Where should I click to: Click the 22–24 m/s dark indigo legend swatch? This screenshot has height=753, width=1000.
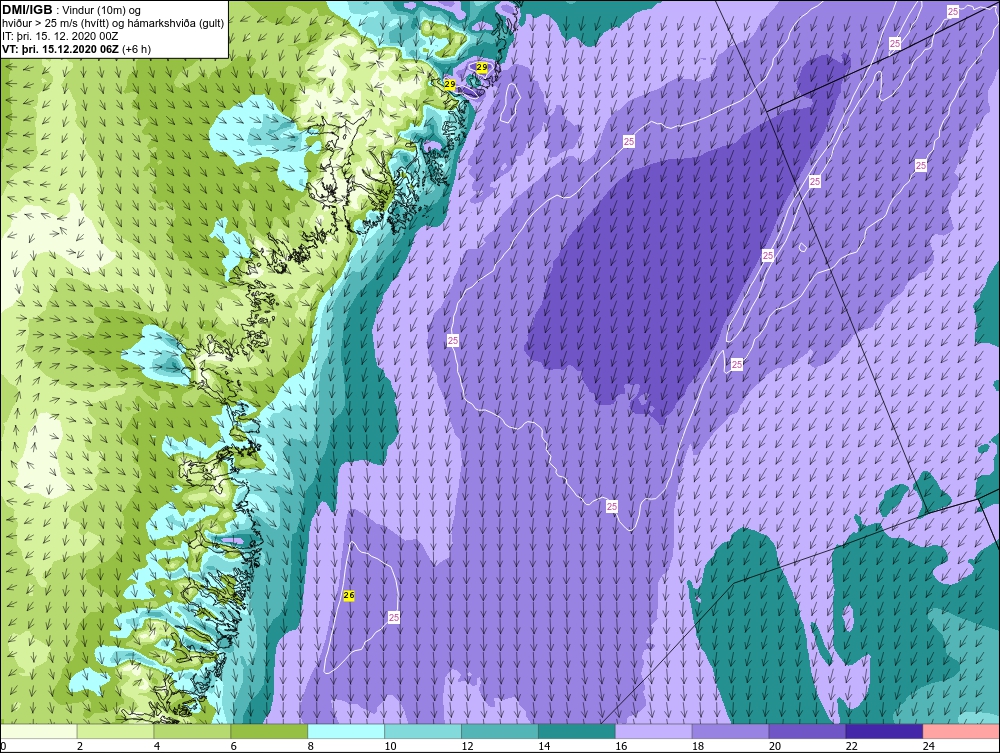884,731
